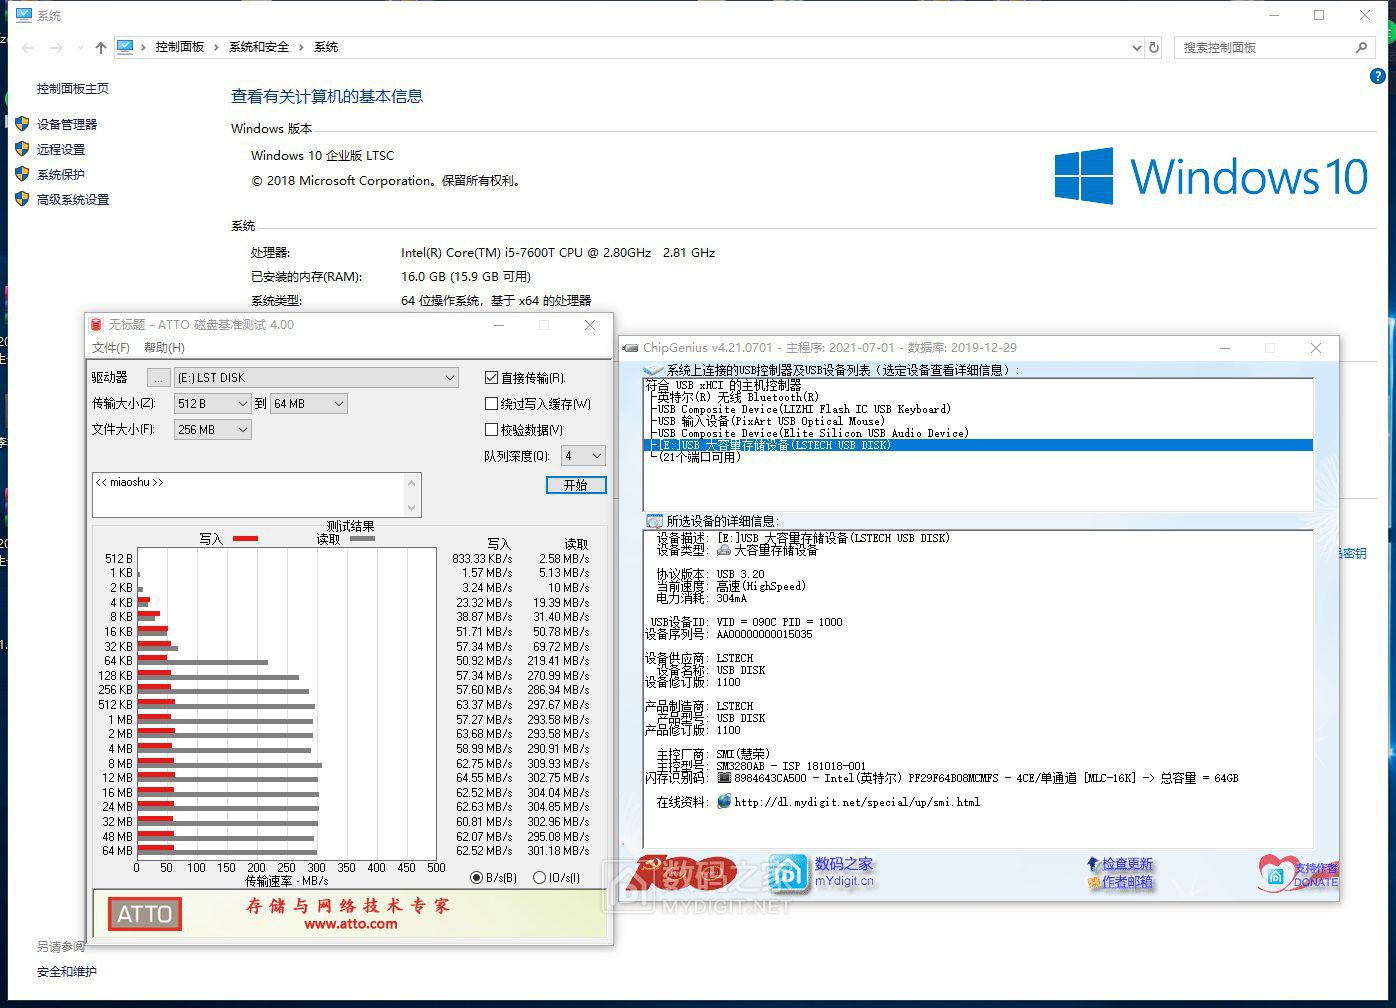
Task: Select the 英特尔(R) 无线 Bluetooth(R) row
Action: click(738, 397)
